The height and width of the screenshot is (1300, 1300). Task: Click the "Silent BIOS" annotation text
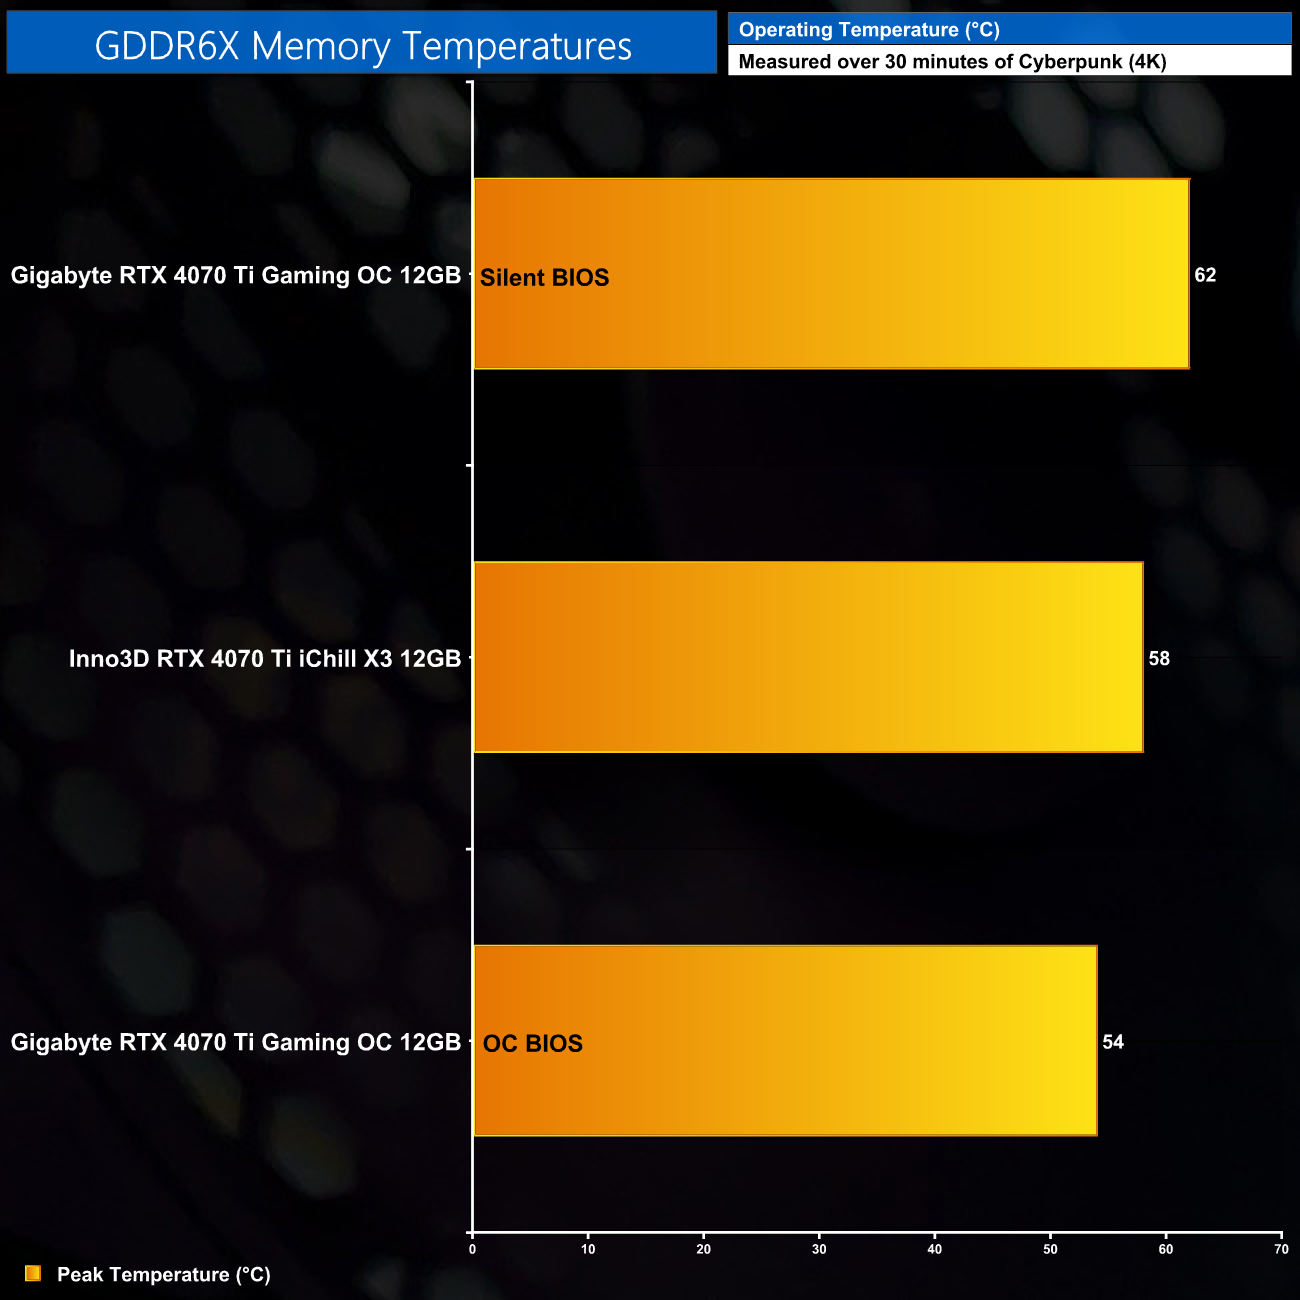point(545,278)
